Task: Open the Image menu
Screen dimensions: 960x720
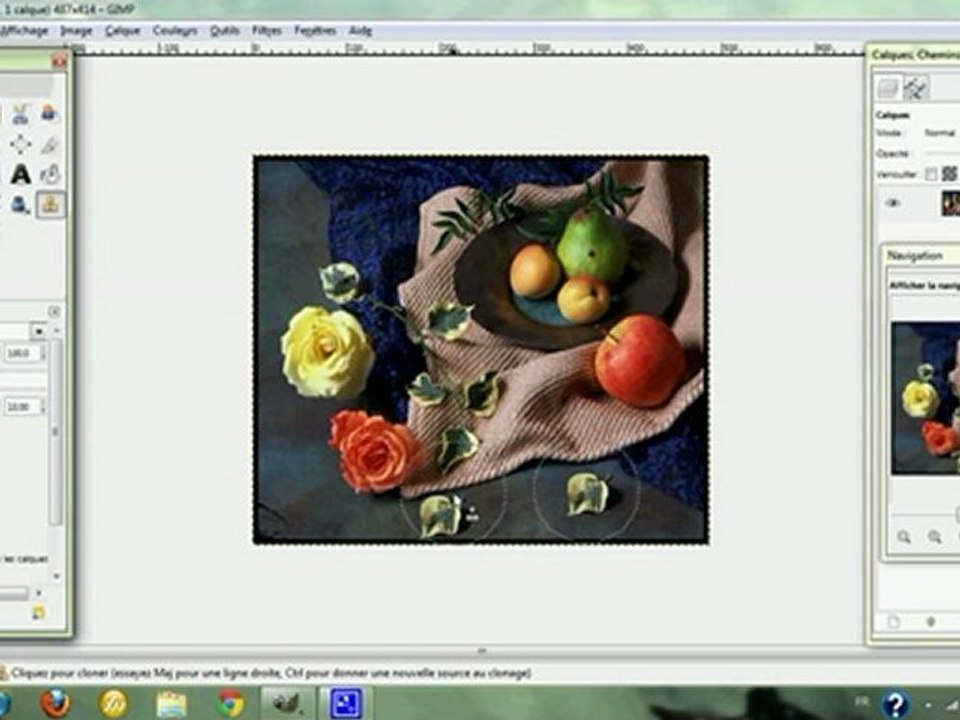Action: point(76,30)
